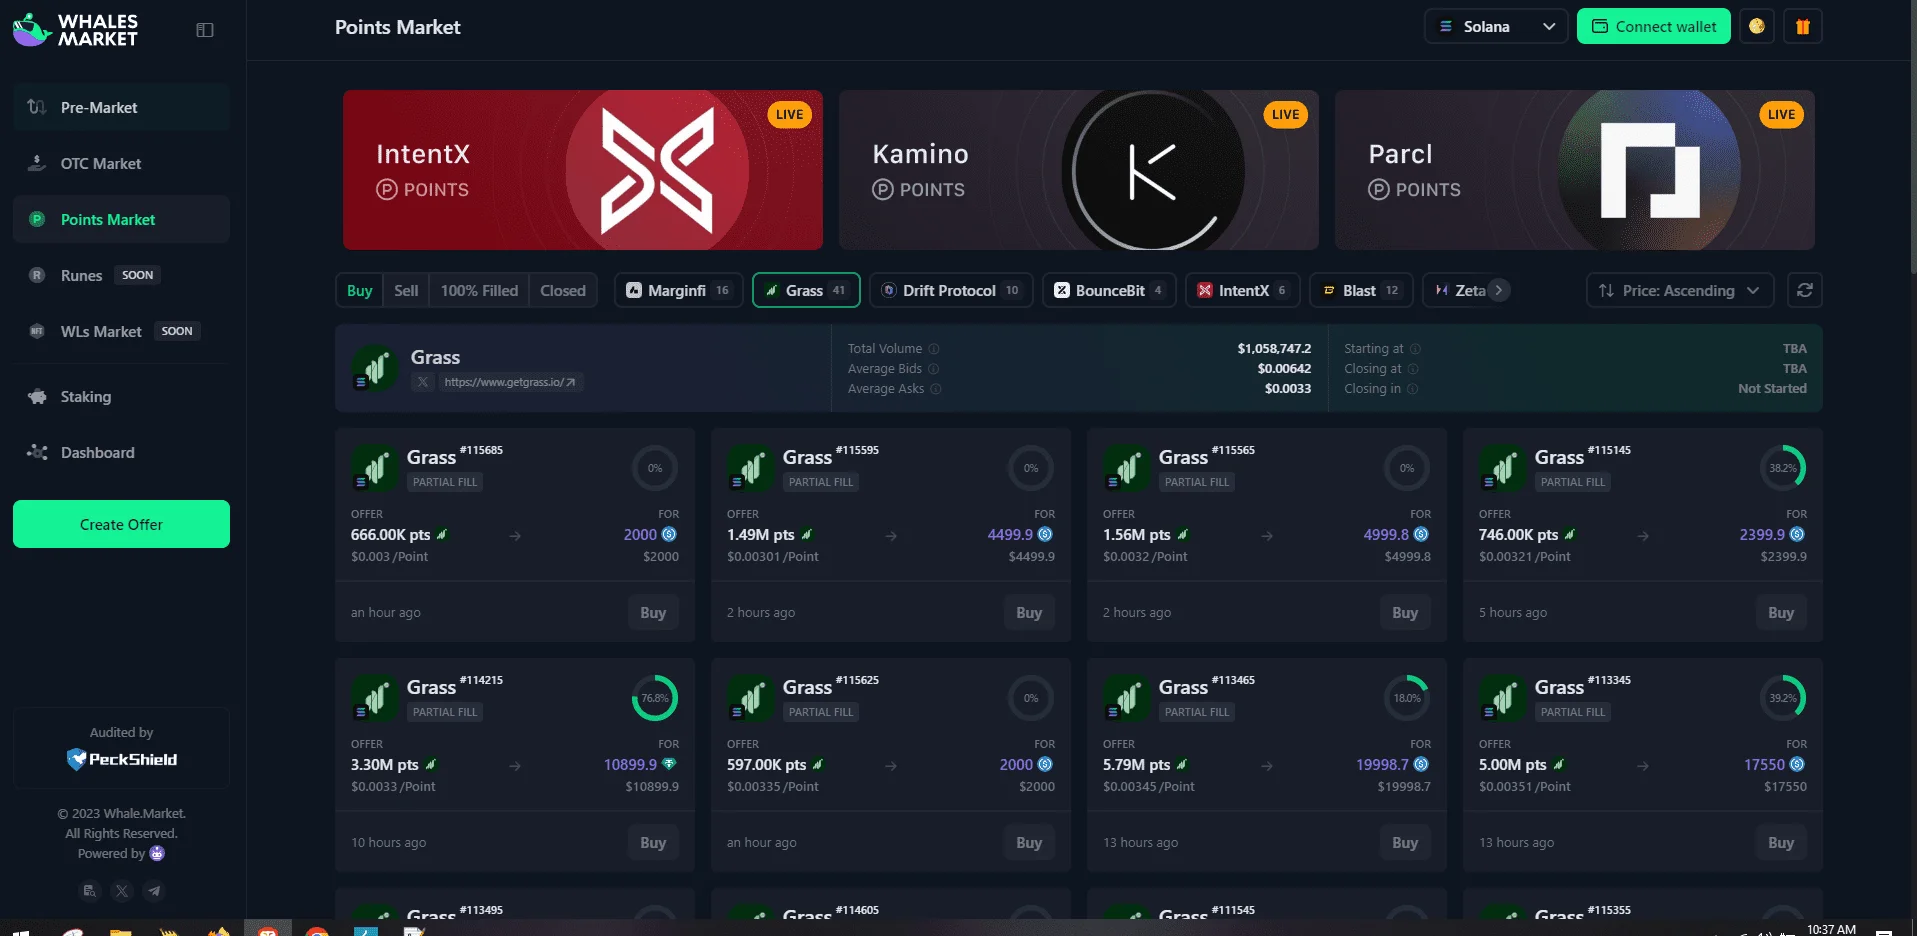This screenshot has height=936, width=1917.
Task: Buy Grass offer #115565
Action: point(1405,613)
